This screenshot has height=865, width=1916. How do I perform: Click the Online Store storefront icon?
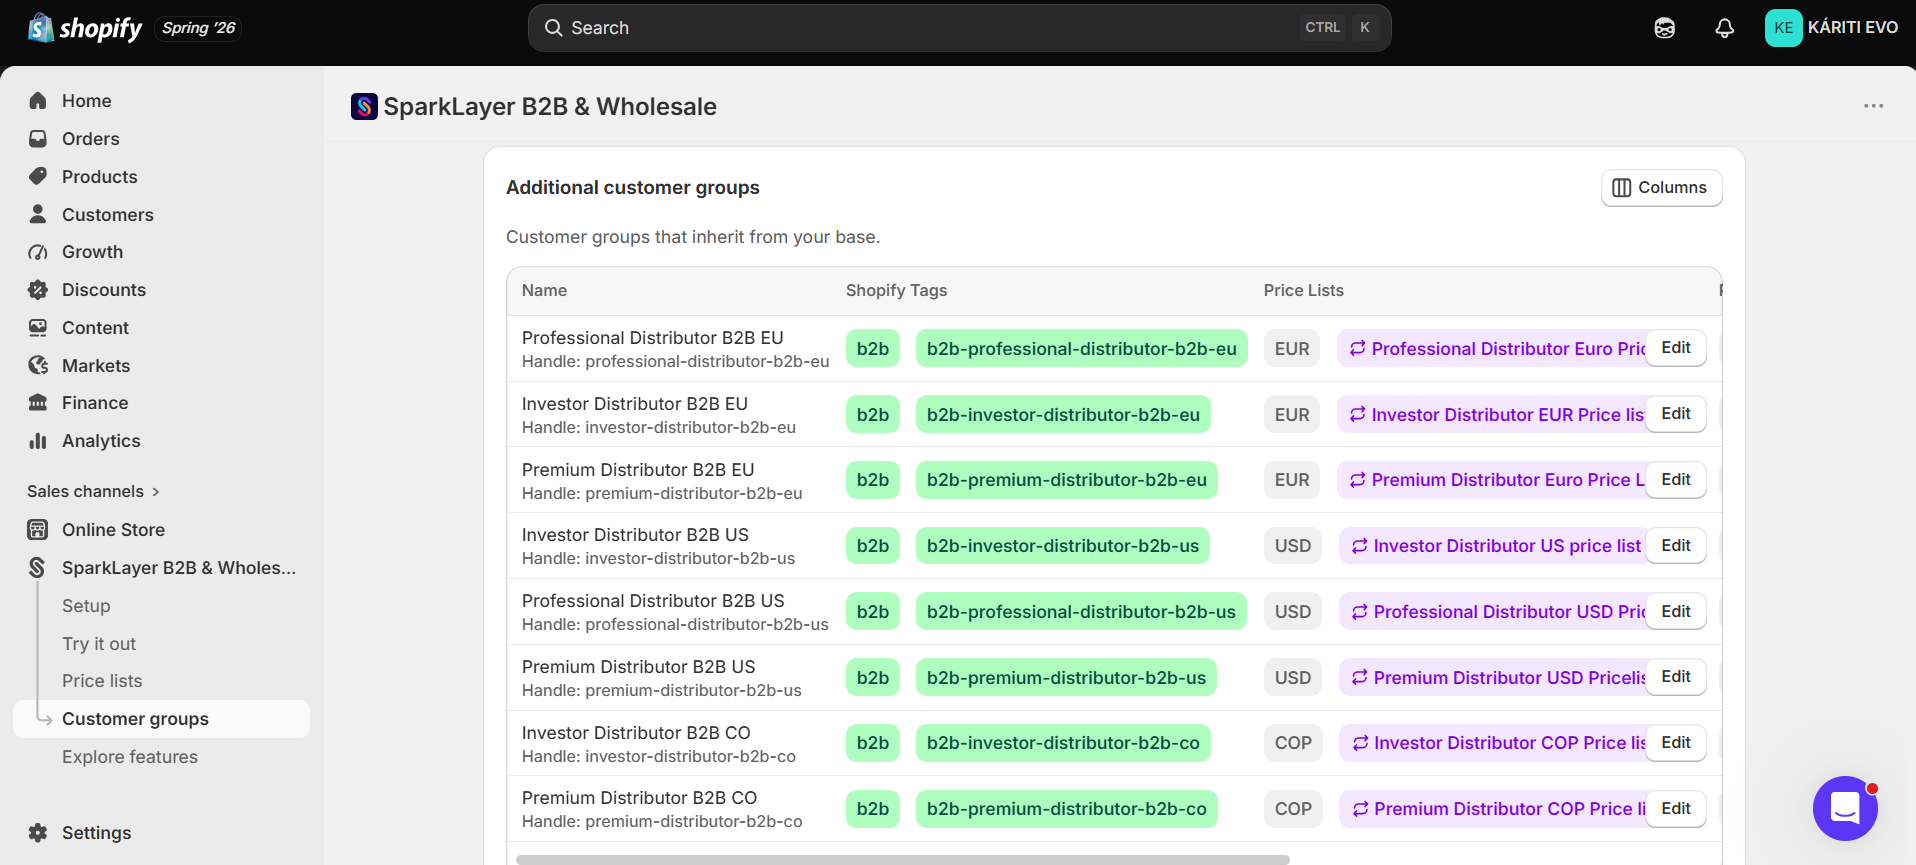pos(38,529)
